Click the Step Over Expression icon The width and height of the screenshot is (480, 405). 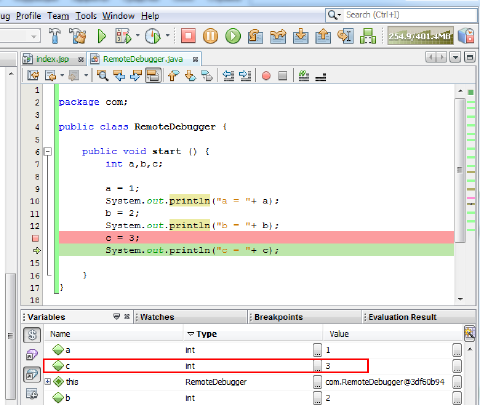[x=278, y=36]
